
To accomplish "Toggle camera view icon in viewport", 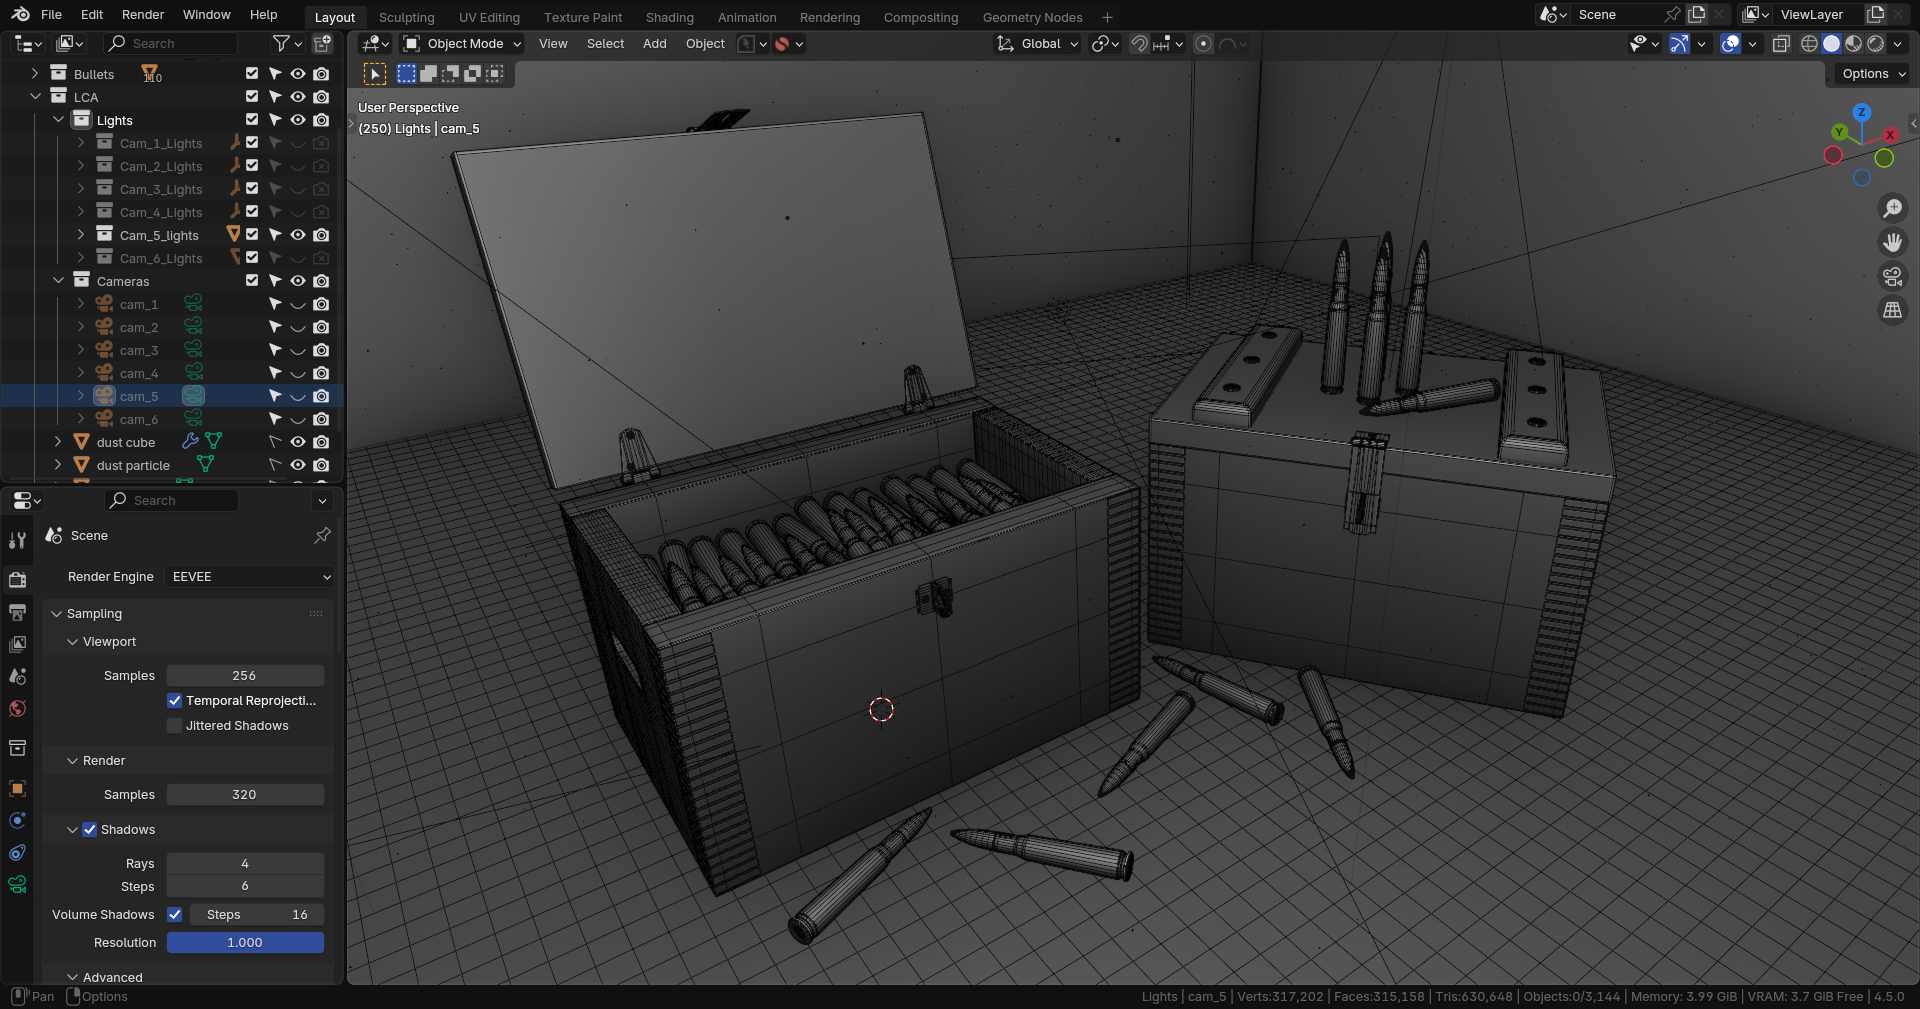I will click(x=1893, y=276).
